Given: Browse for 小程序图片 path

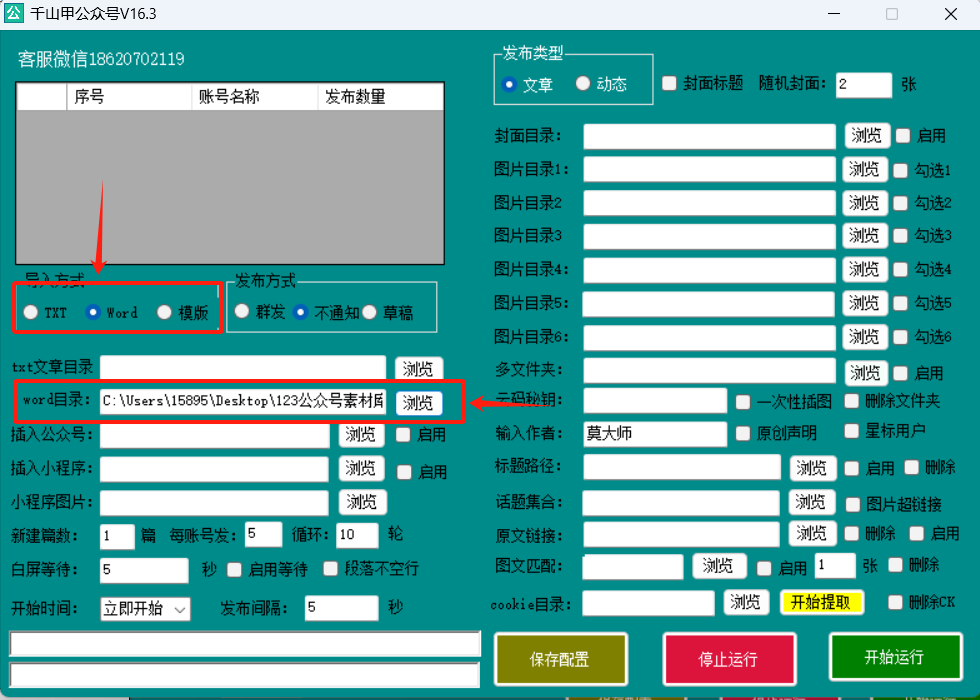Looking at the screenshot, I should pyautogui.click(x=362, y=502).
